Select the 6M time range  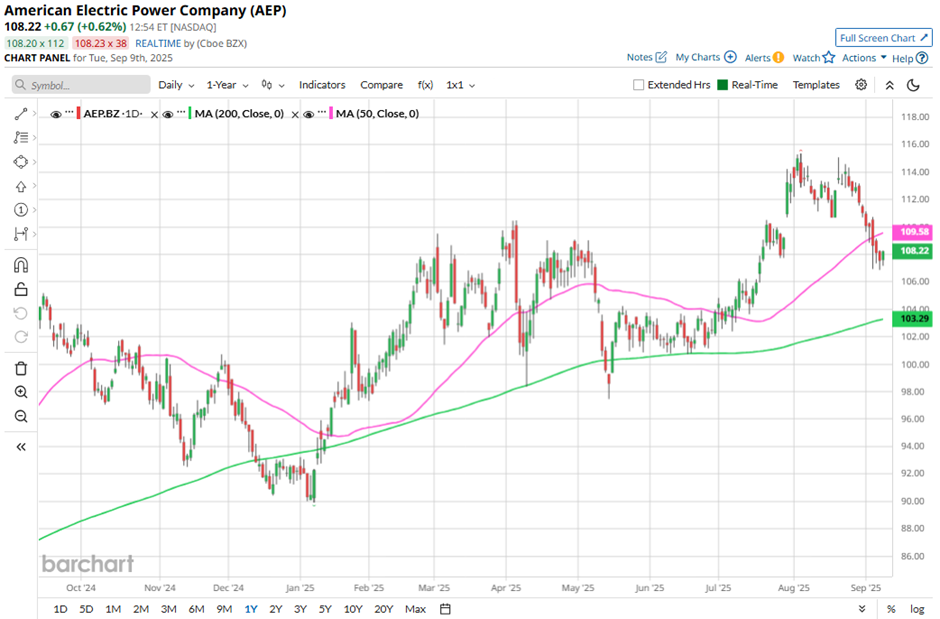tap(196, 609)
